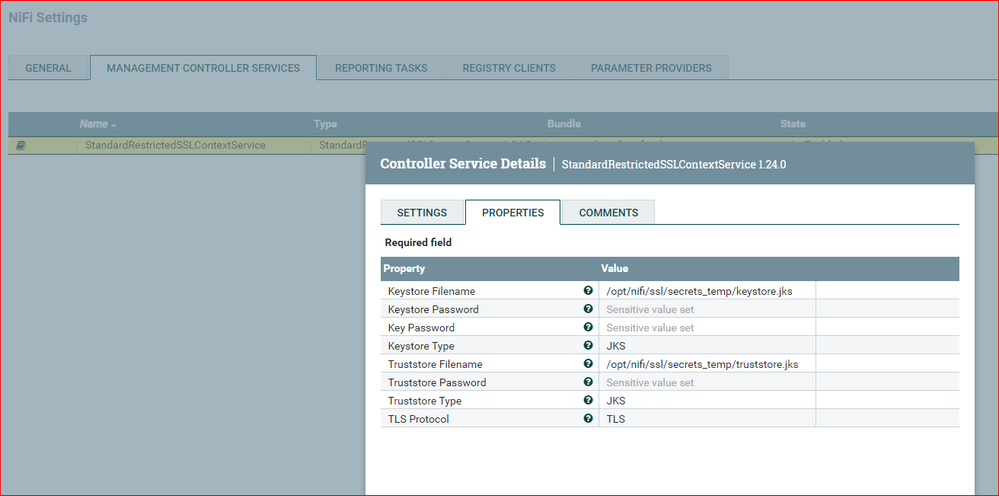Open the Registry Clients tab

(509, 68)
